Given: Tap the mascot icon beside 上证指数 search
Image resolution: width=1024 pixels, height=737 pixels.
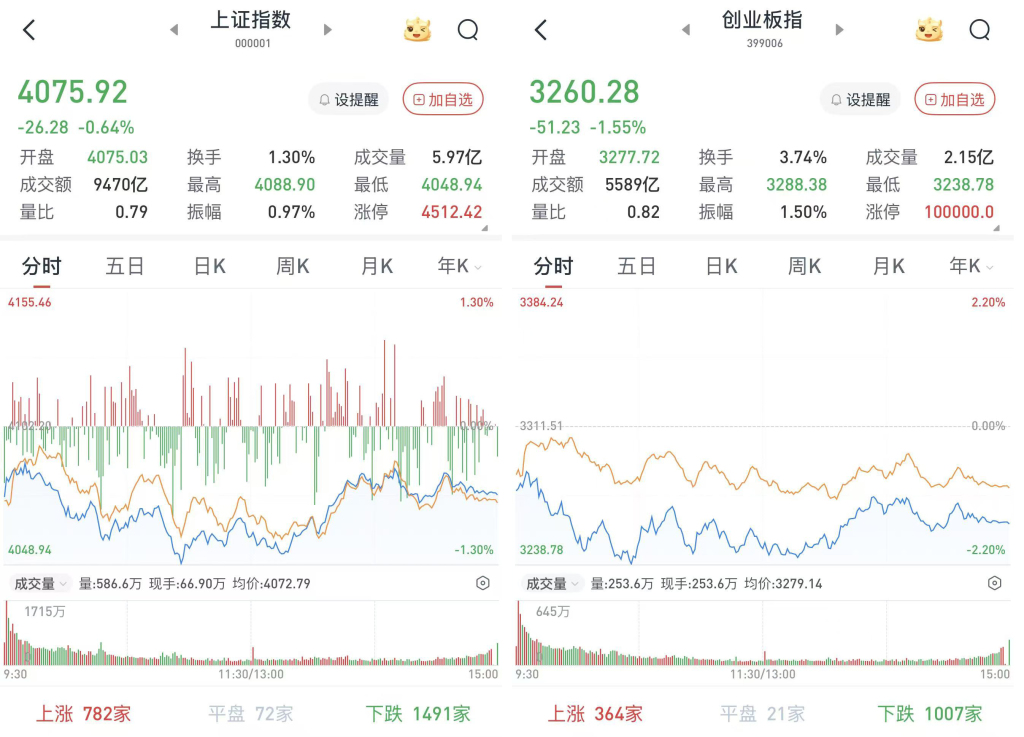Looking at the screenshot, I should click(x=417, y=30).
